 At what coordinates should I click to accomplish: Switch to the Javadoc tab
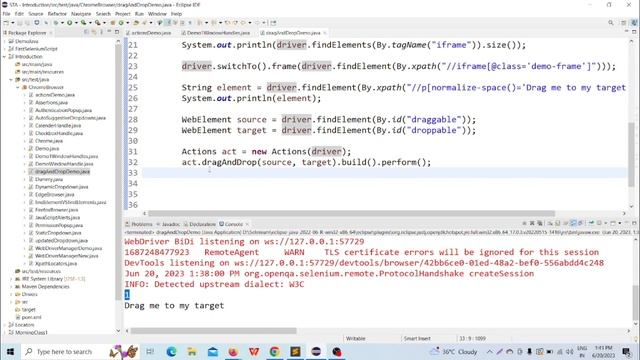[168, 224]
